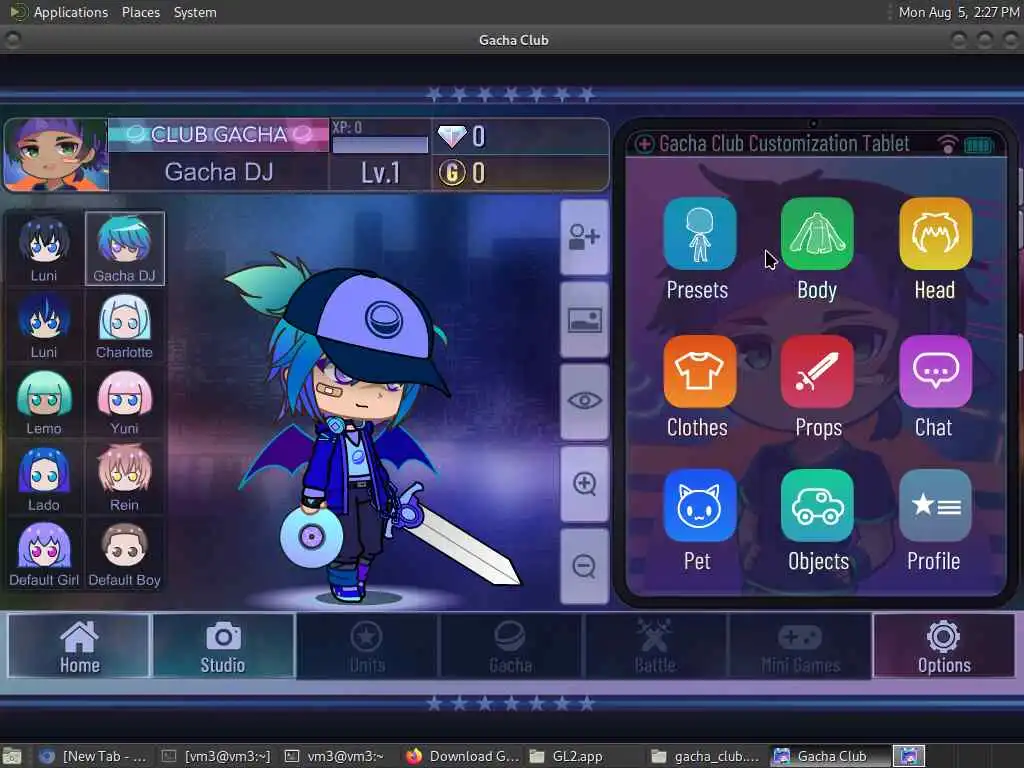Open the Head customization icon
1024x768 pixels.
tap(935, 234)
